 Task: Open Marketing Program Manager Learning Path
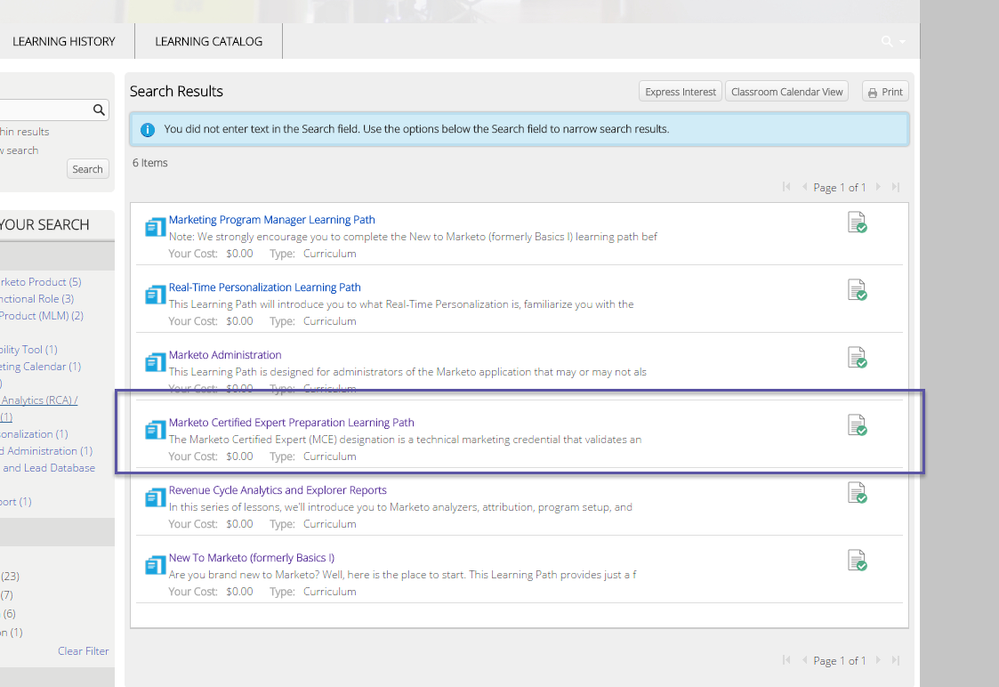[x=272, y=220]
